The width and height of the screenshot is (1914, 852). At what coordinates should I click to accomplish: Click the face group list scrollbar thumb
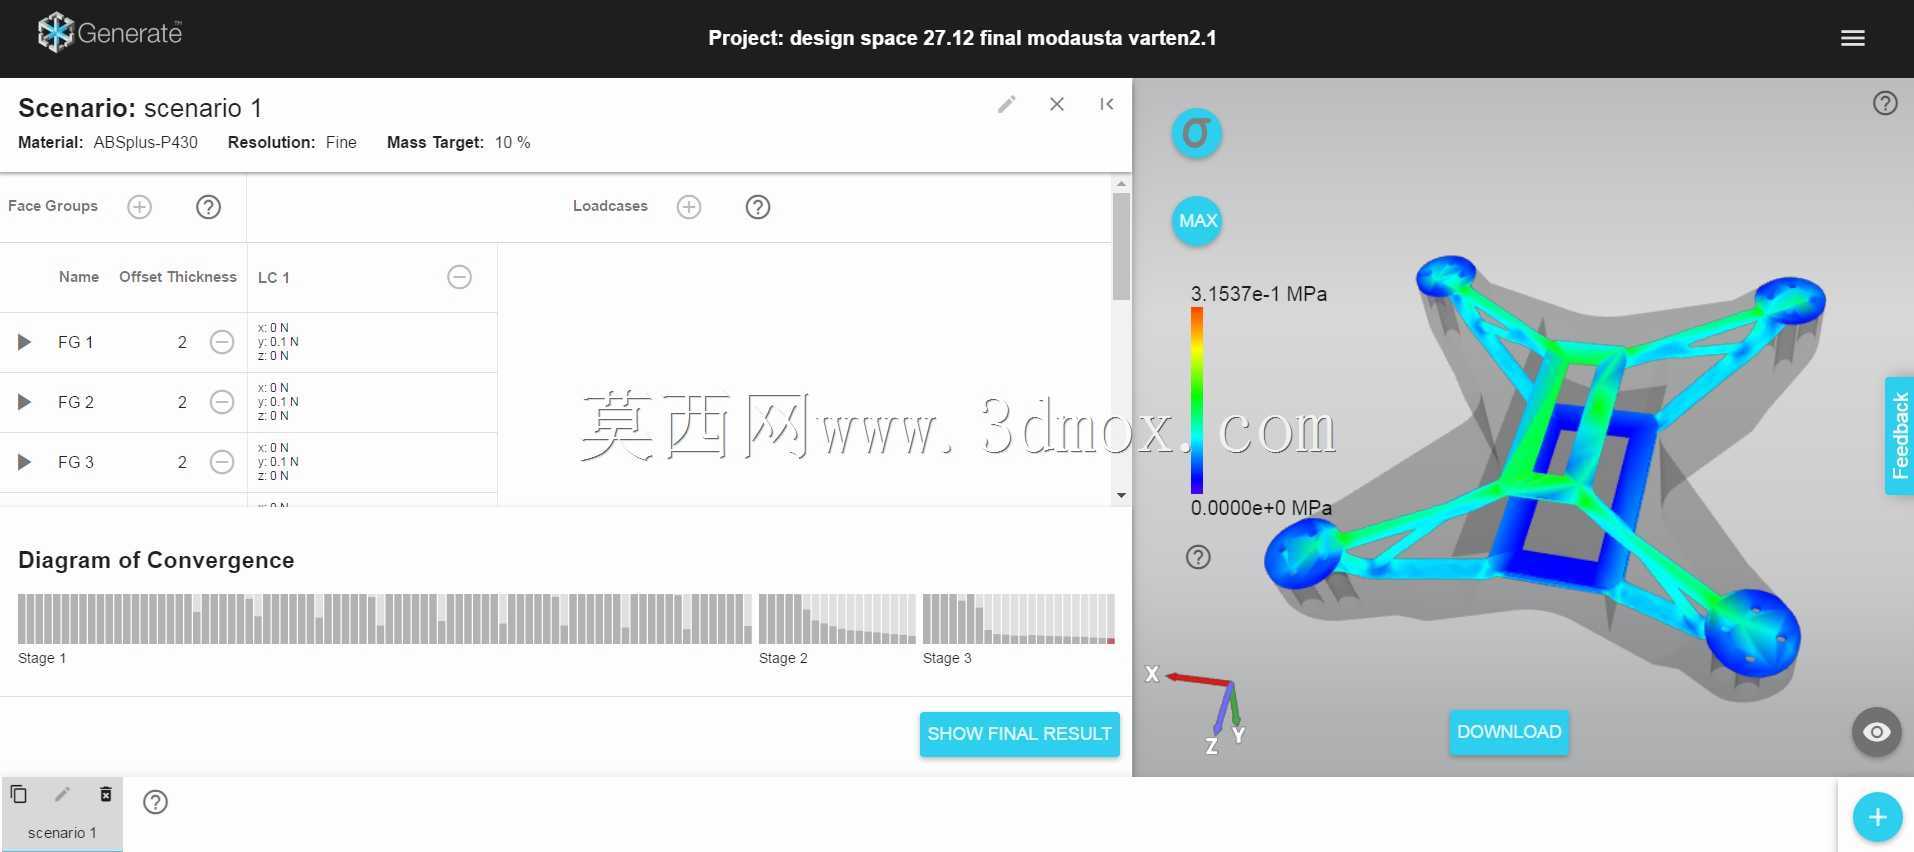point(1121,246)
